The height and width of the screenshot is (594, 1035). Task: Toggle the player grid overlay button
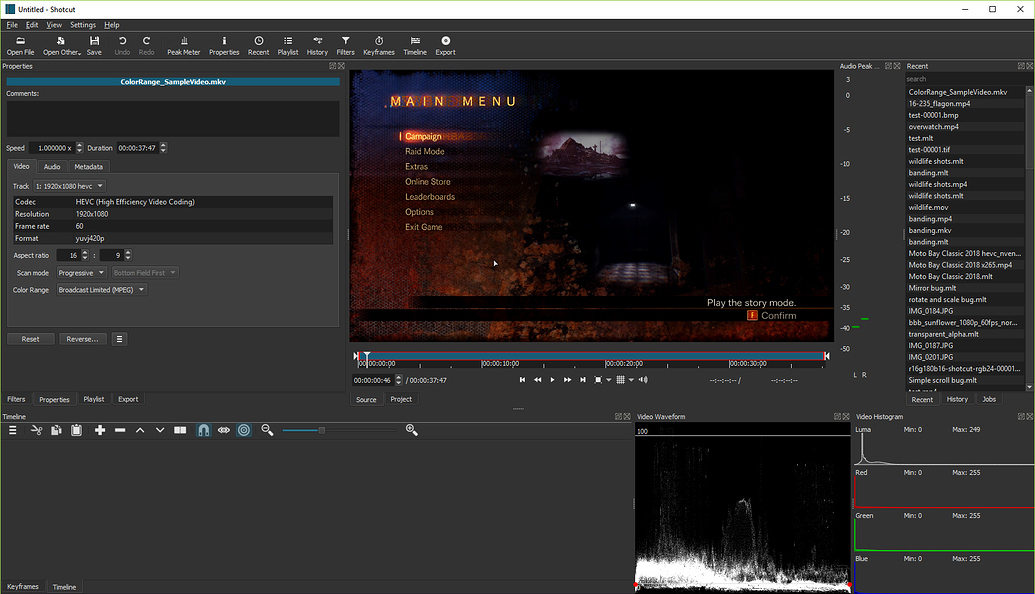point(620,380)
